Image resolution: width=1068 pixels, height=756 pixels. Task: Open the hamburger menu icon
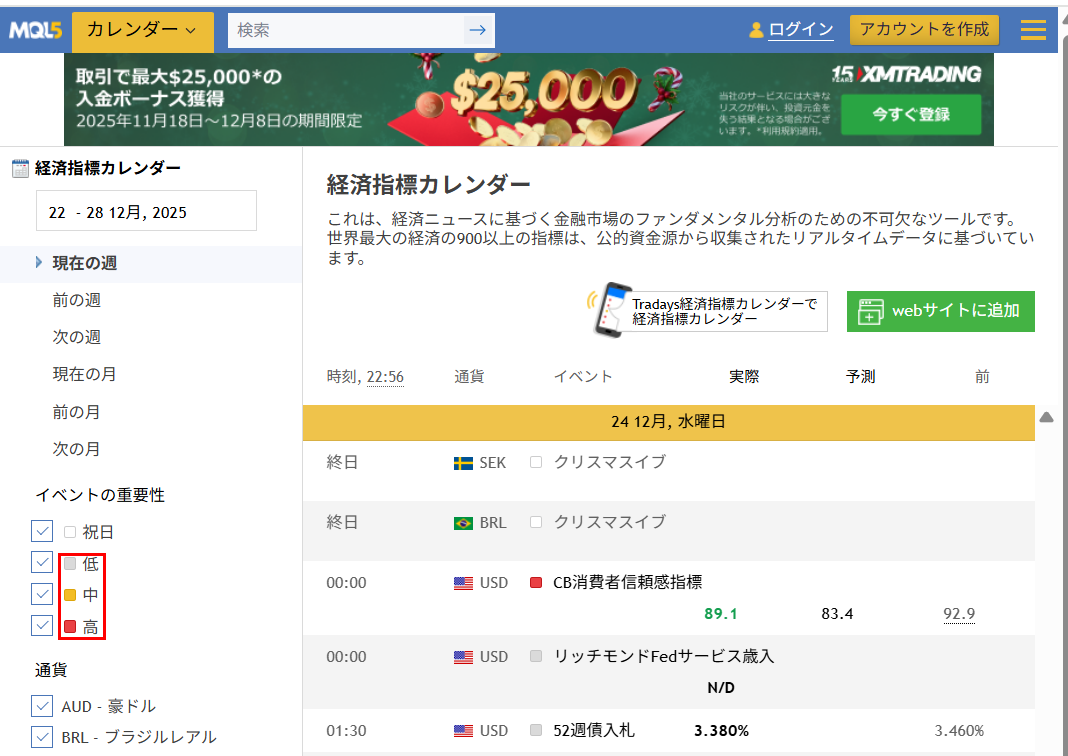(1033, 30)
